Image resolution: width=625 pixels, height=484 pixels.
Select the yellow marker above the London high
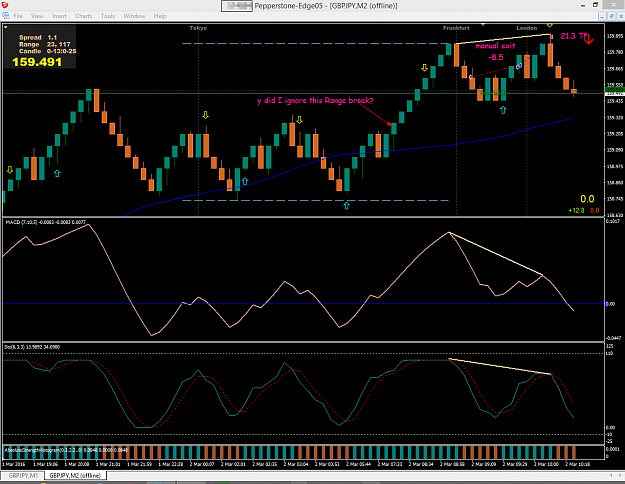[x=550, y=25]
